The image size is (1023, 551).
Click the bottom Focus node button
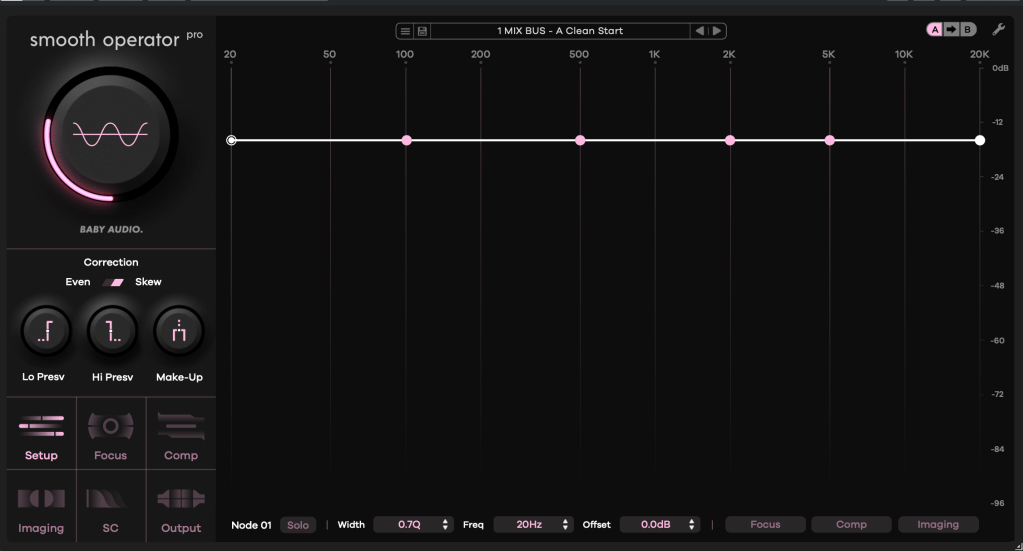[x=765, y=525]
